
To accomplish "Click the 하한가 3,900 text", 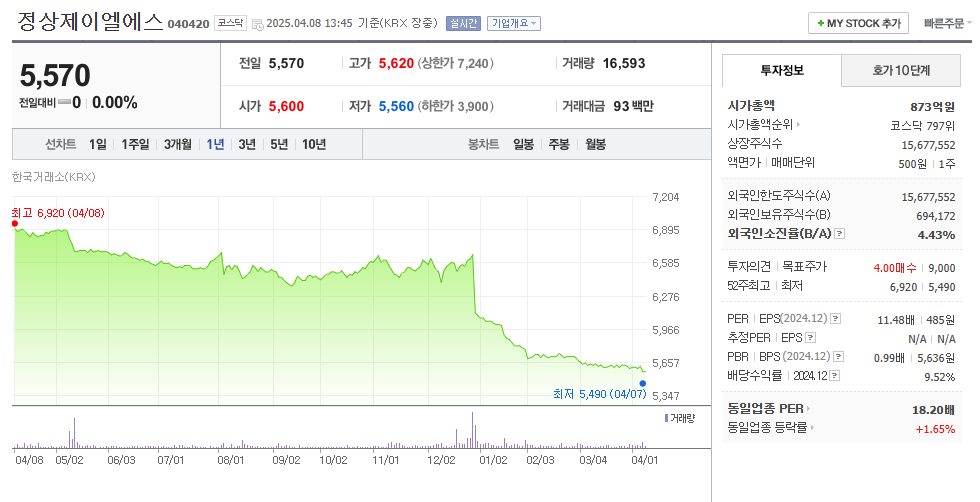I will pyautogui.click(x=456, y=106).
